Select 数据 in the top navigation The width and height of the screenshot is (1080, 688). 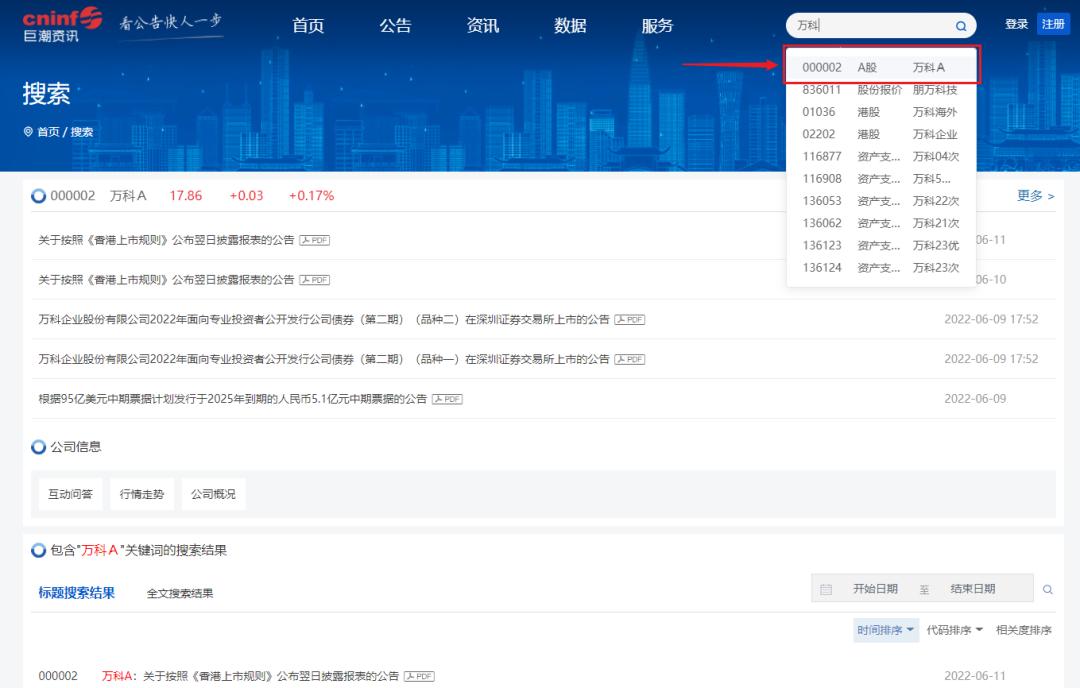tap(570, 26)
